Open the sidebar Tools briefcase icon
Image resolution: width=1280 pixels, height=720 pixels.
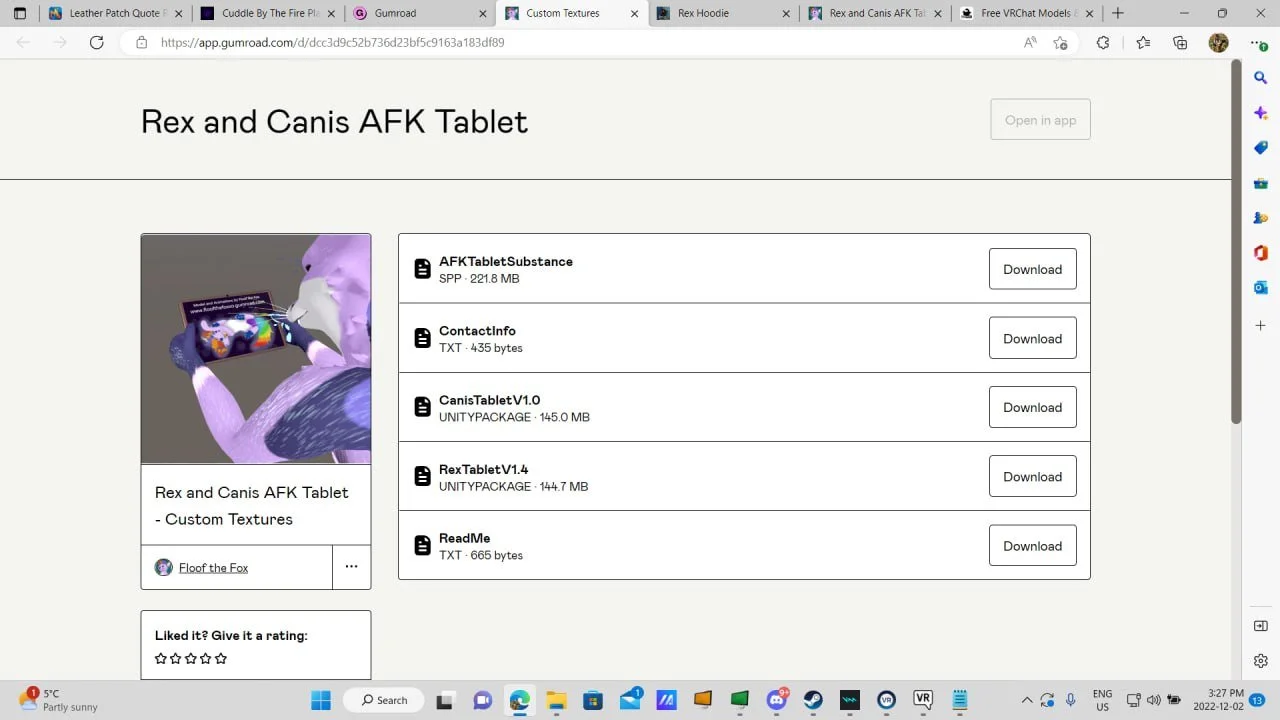coord(1261,183)
